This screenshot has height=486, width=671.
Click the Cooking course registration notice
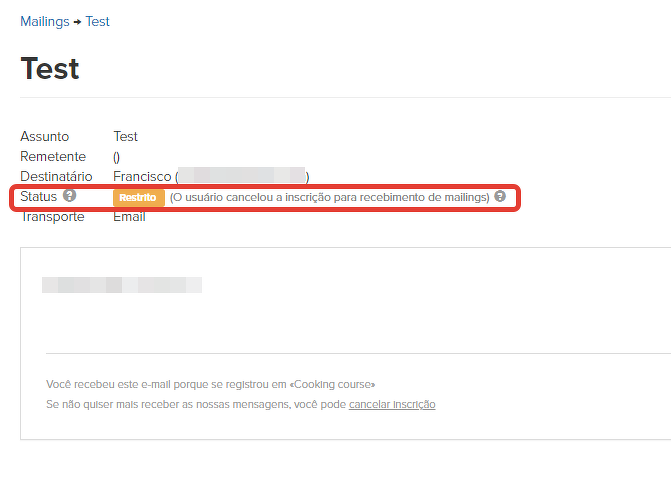pyautogui.click(x=211, y=384)
